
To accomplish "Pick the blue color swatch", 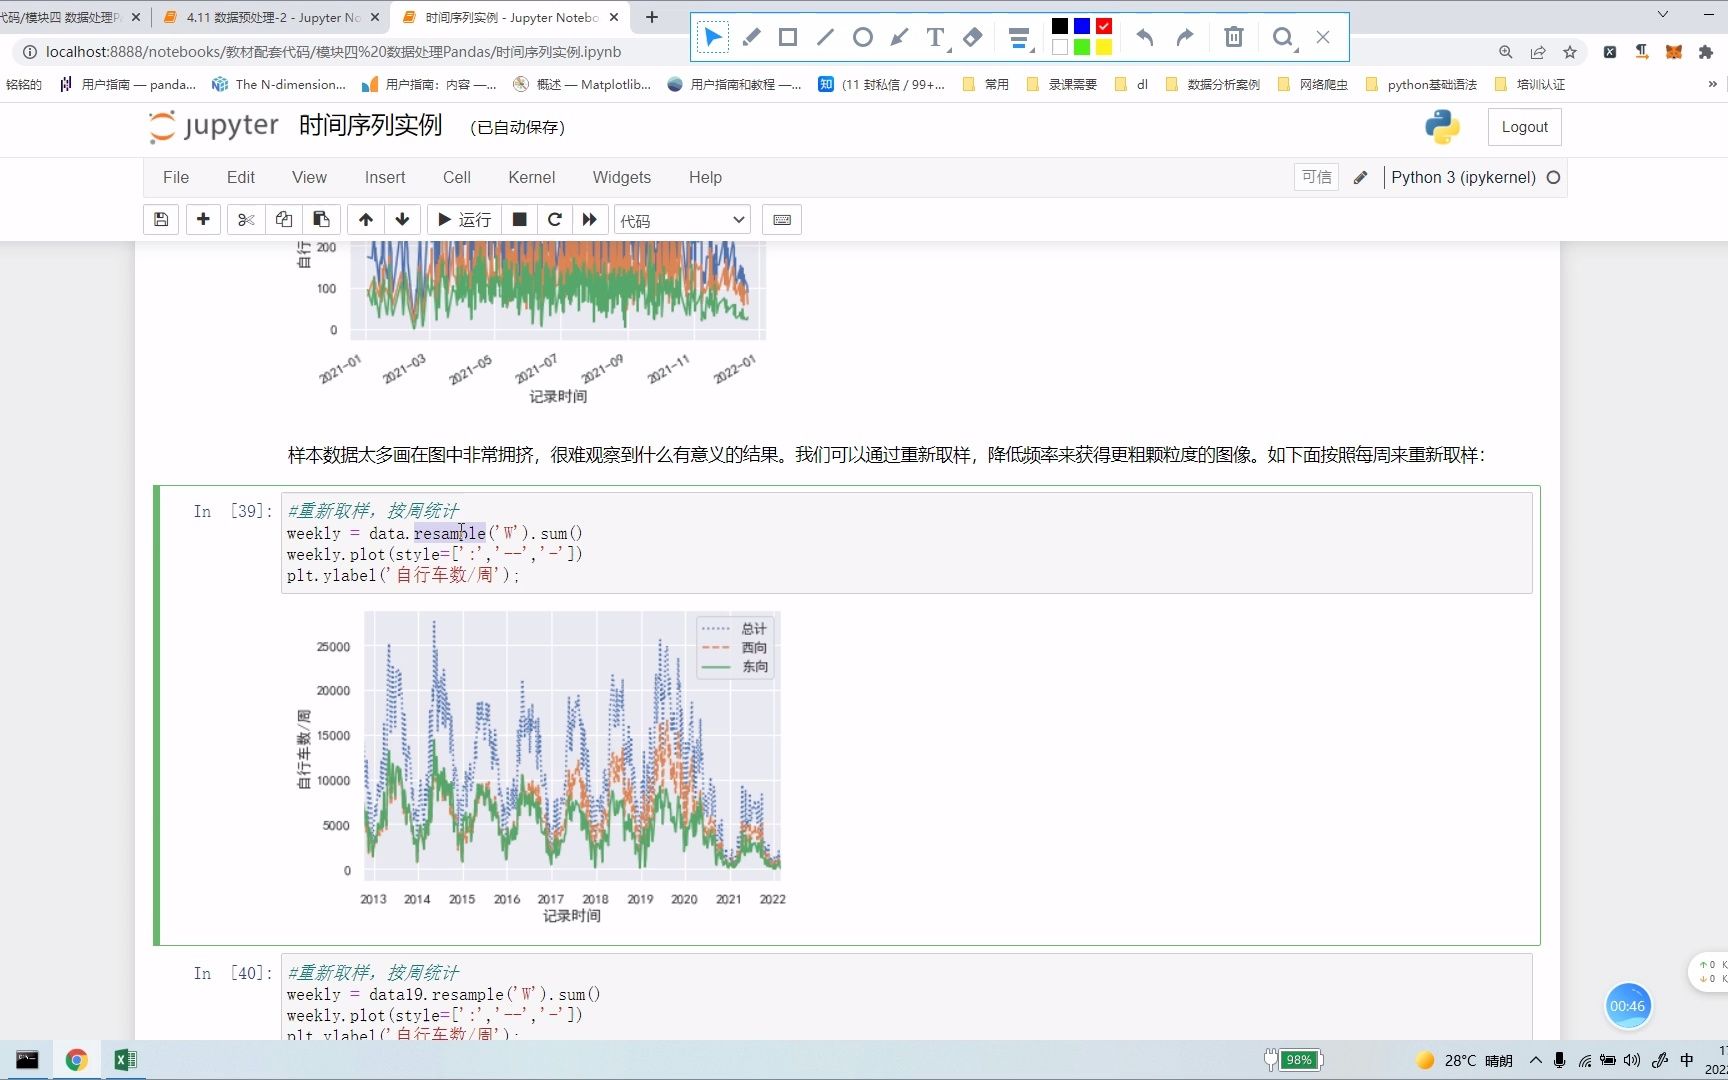I will pos(1082,26).
